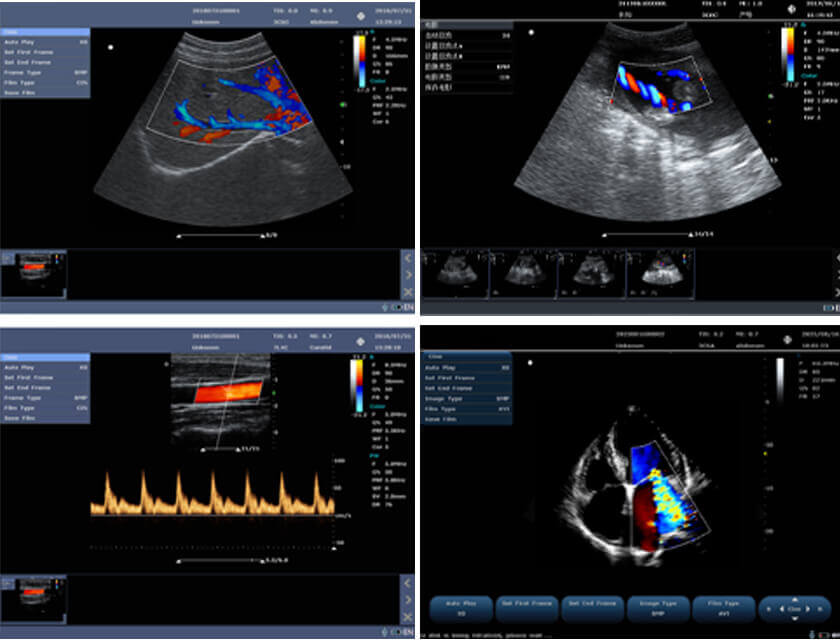Change Frame Type BMP in carotid Doppler menu

45,398
